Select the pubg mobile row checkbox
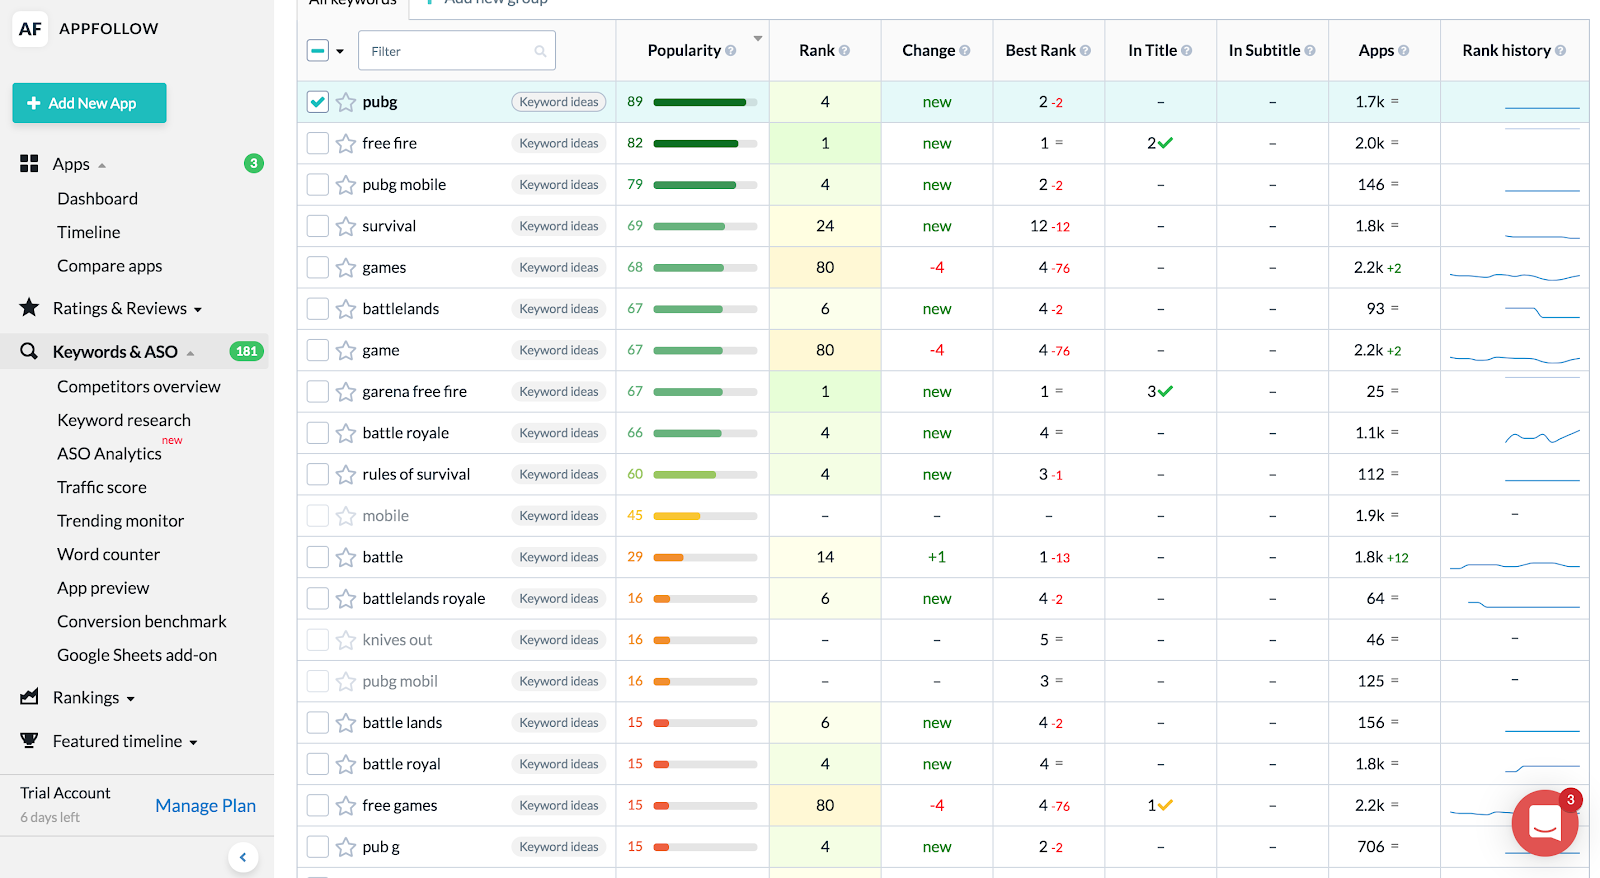This screenshot has width=1600, height=878. [x=318, y=185]
